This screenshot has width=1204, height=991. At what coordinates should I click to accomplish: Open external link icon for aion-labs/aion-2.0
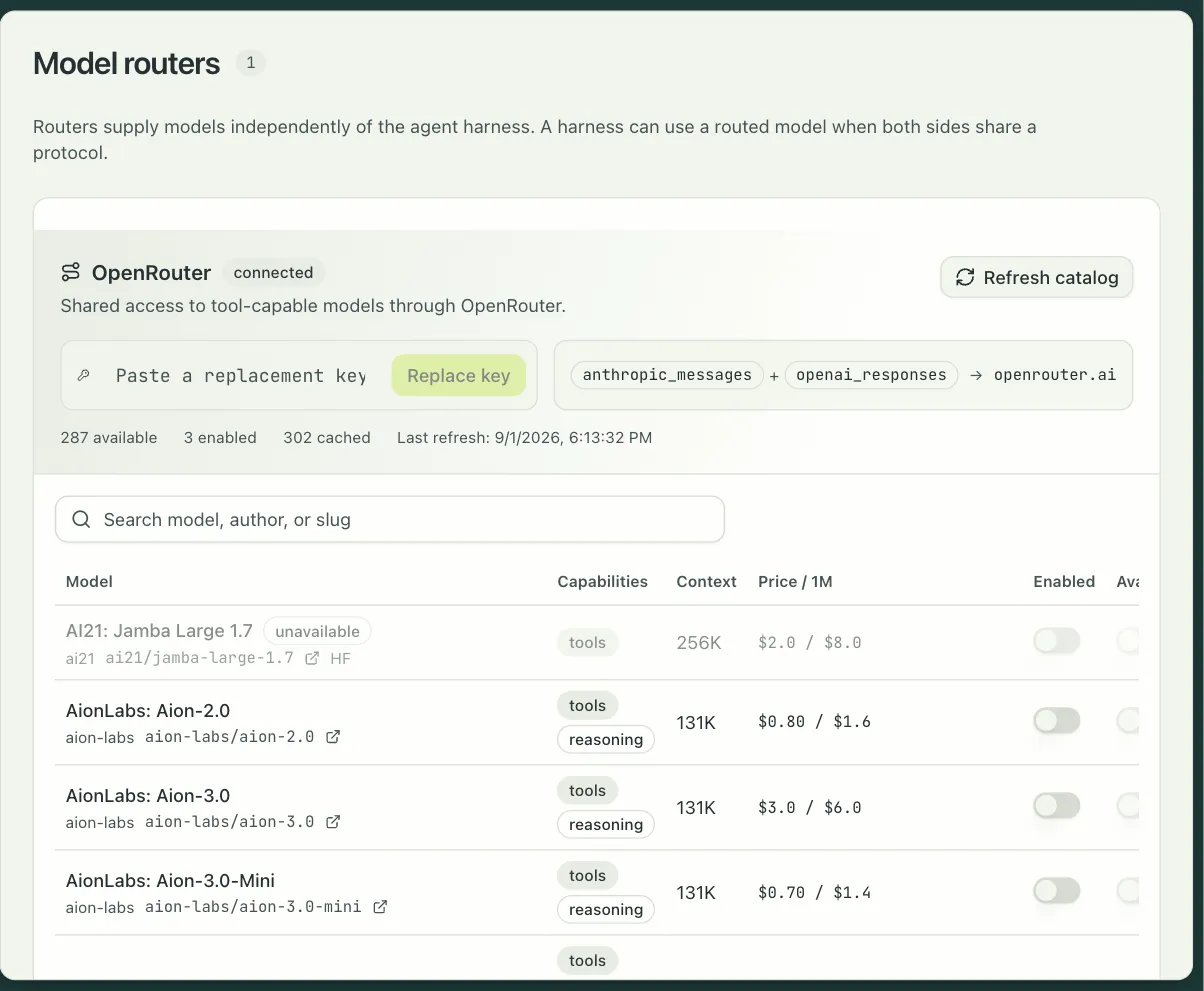click(x=333, y=736)
